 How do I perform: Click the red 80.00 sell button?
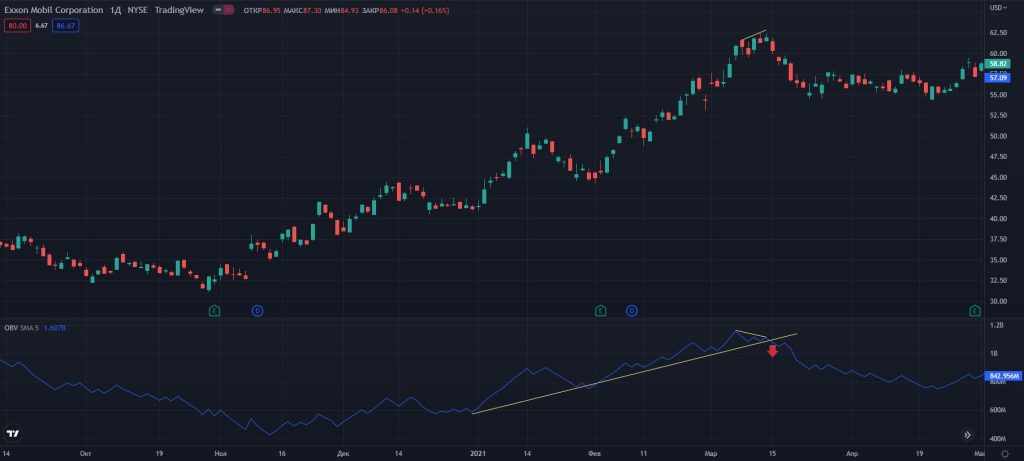pos(16,26)
